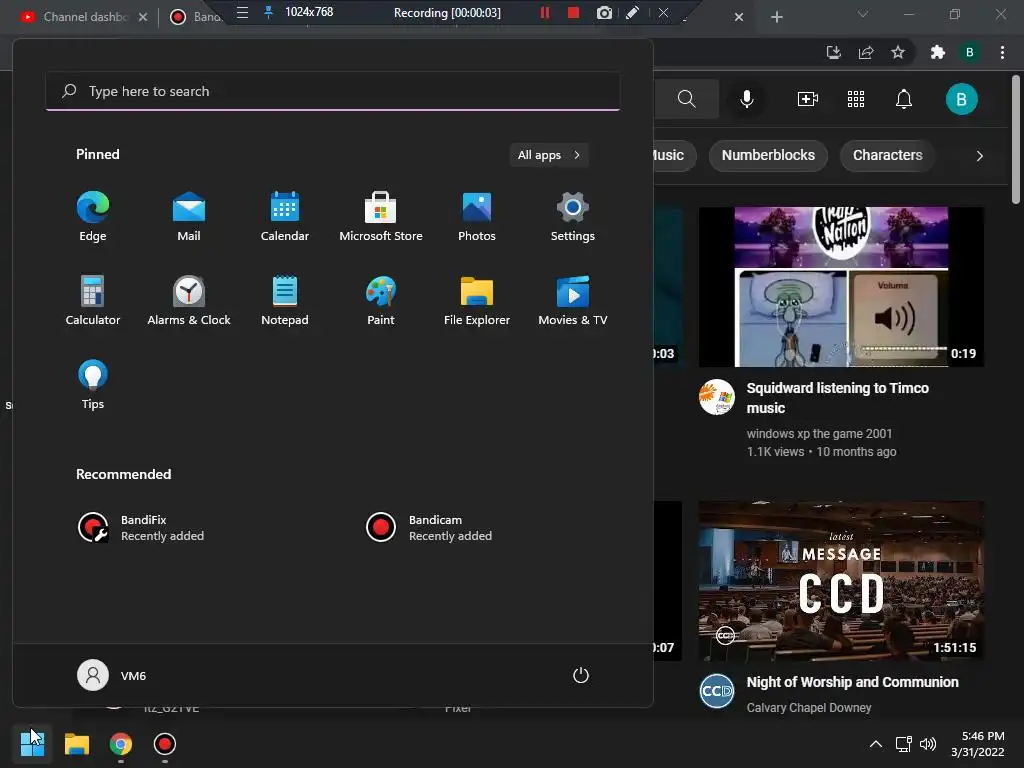The width and height of the screenshot is (1024, 768).
Task: Click the Start menu power button
Action: pyautogui.click(x=581, y=675)
